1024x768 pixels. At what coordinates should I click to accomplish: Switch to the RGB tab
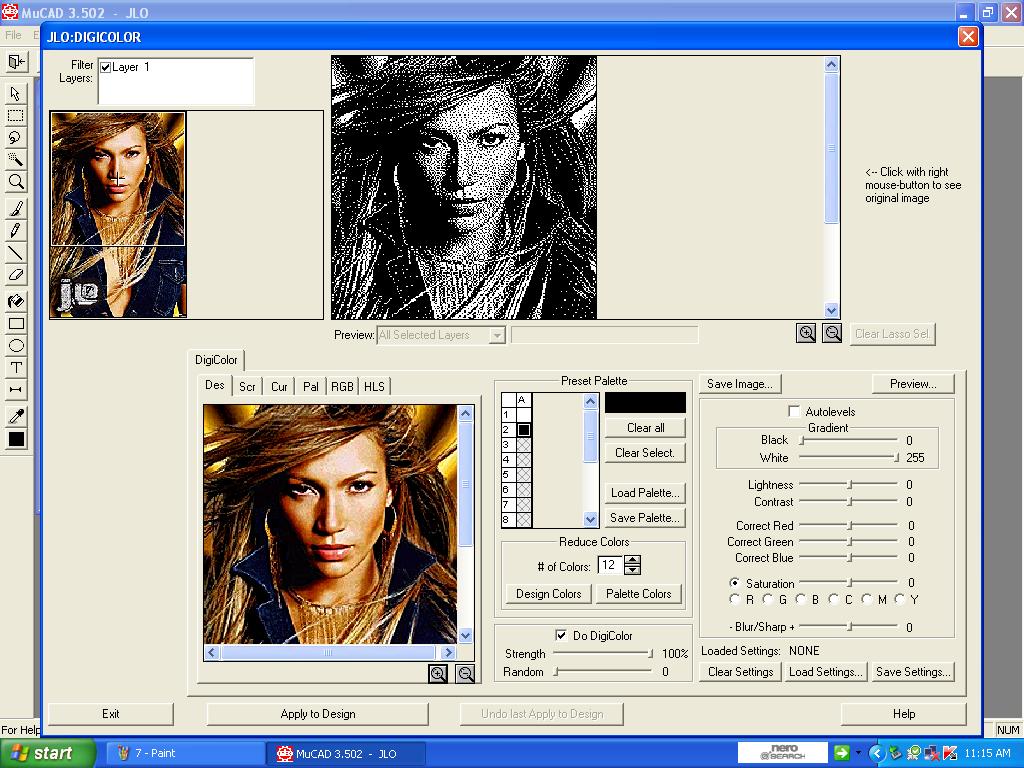tap(343, 386)
